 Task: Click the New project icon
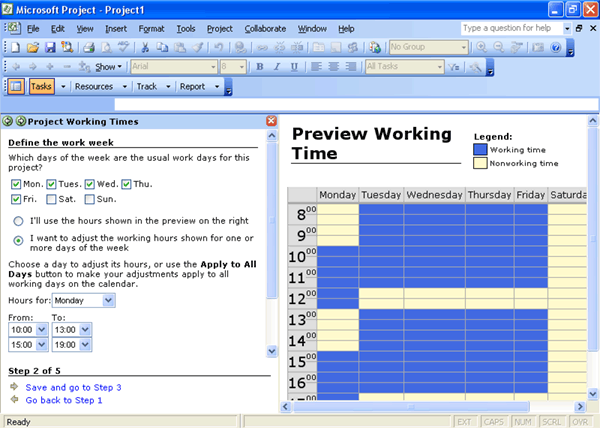tap(16, 47)
